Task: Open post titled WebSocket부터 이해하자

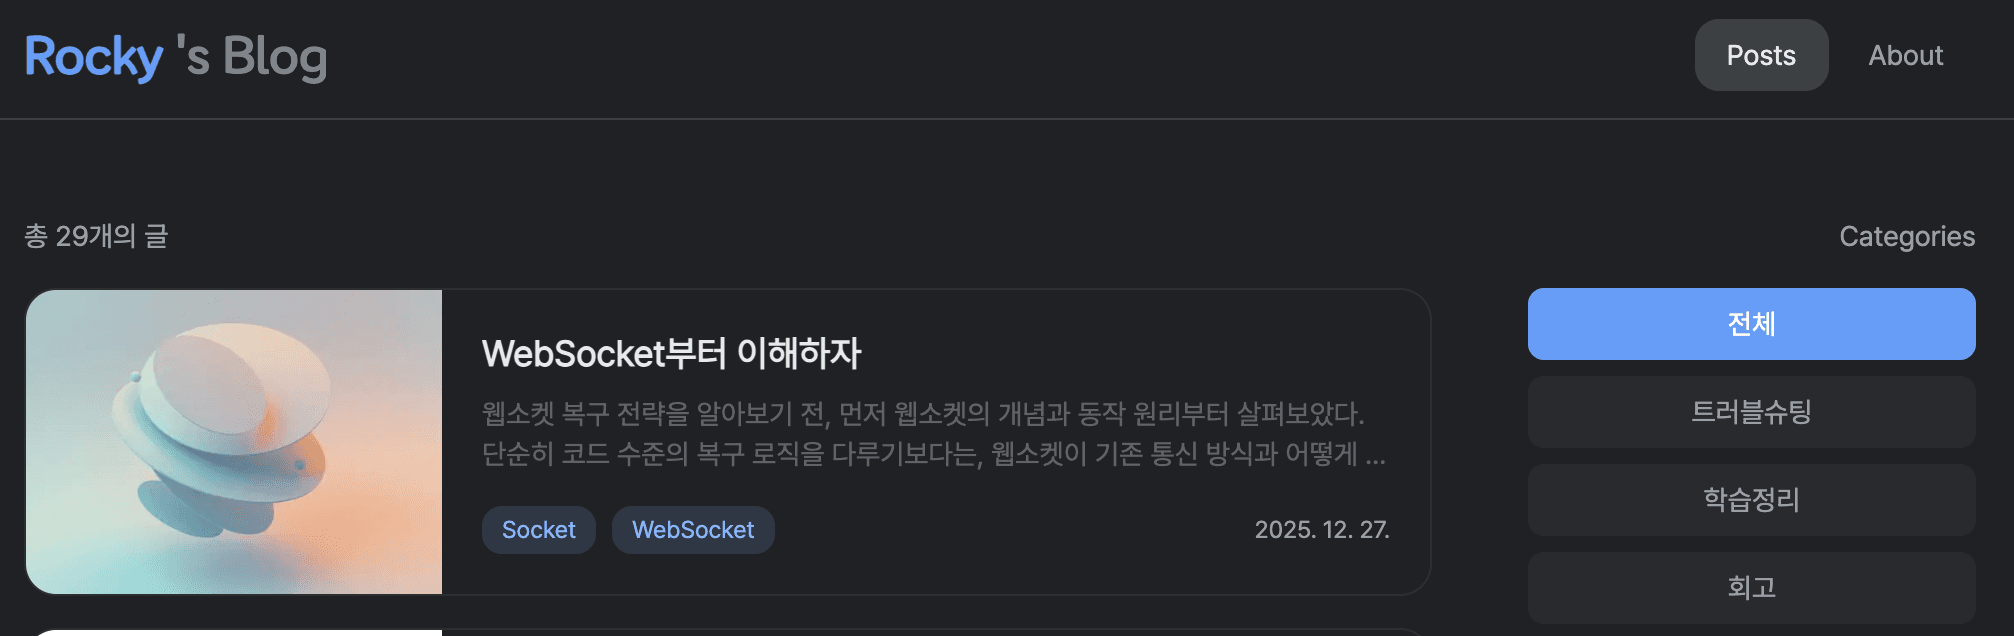Action: (x=671, y=353)
